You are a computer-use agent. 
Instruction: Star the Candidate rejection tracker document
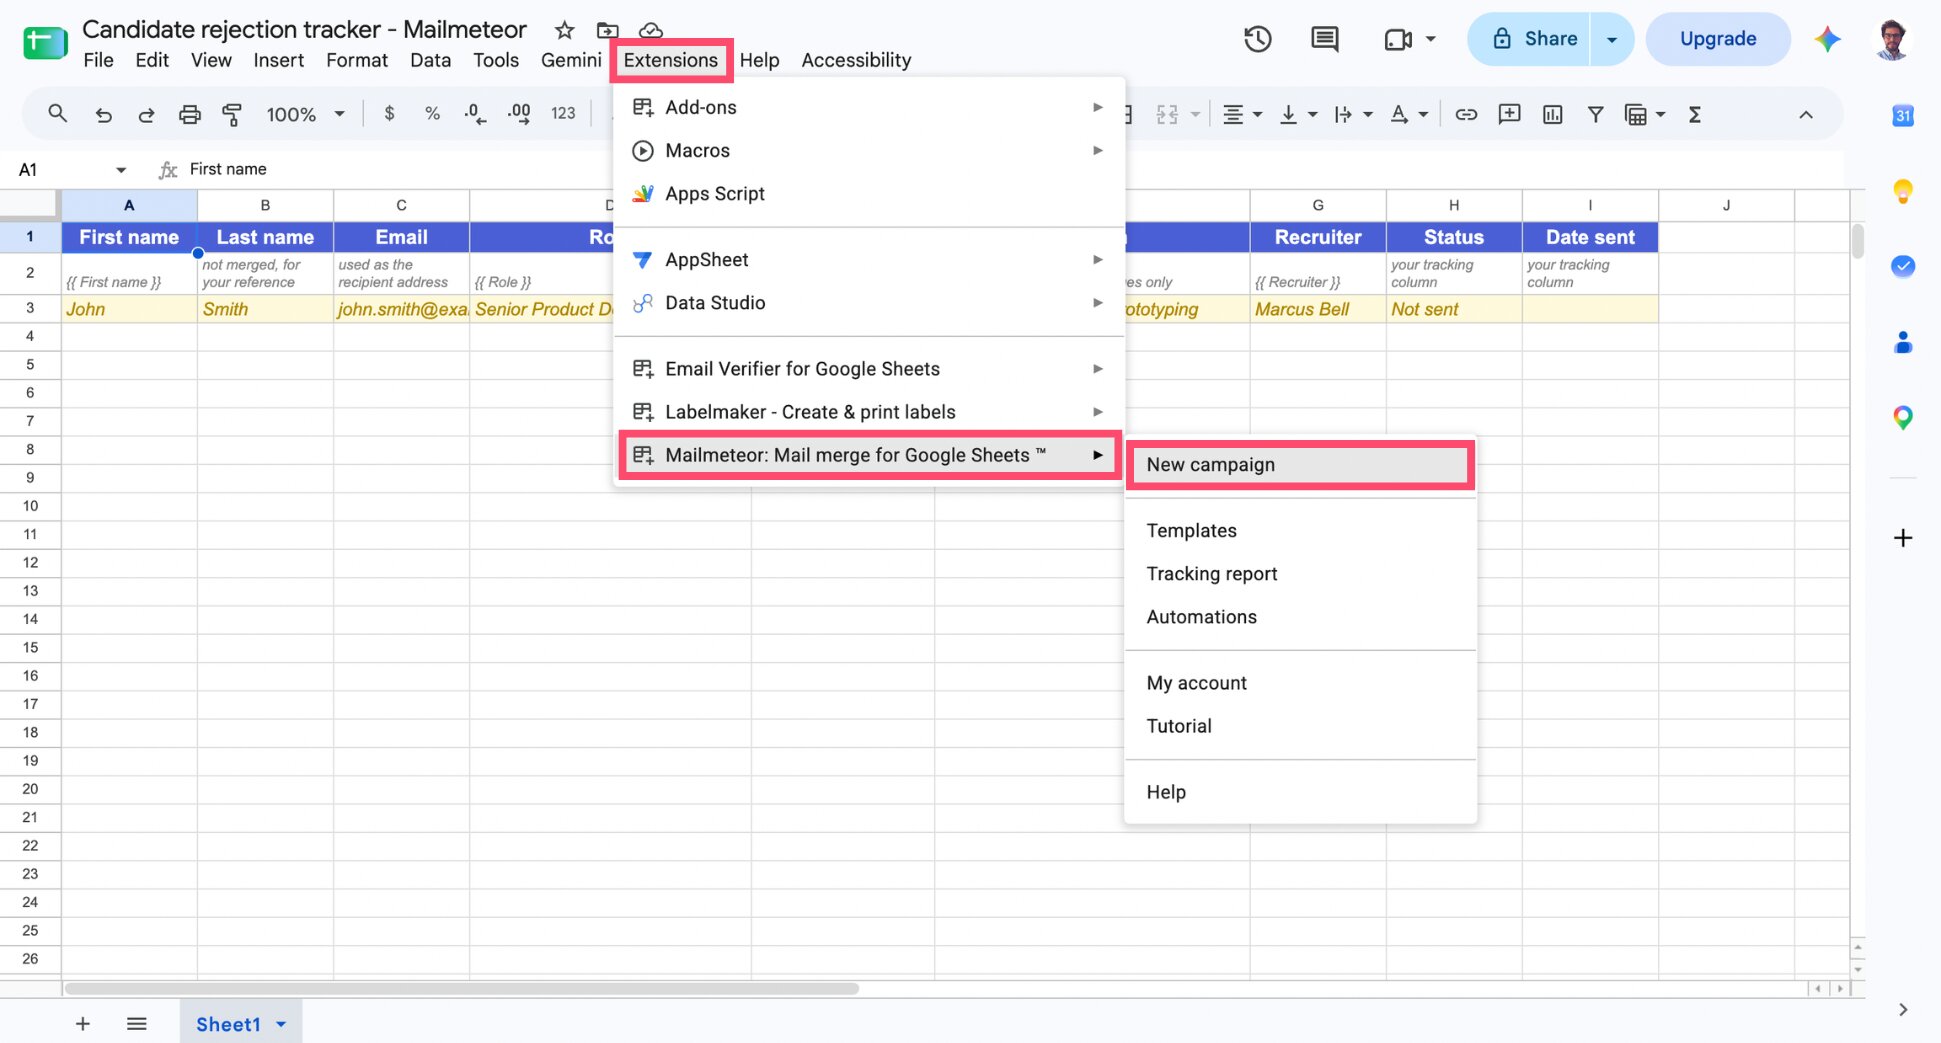pos(565,30)
